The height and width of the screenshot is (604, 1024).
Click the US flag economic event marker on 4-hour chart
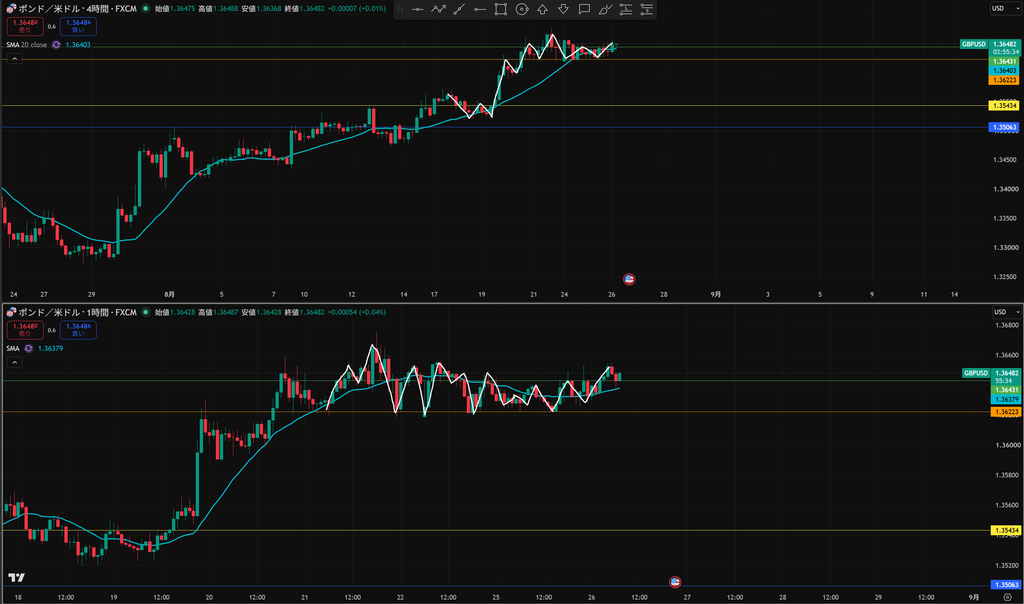[629, 279]
